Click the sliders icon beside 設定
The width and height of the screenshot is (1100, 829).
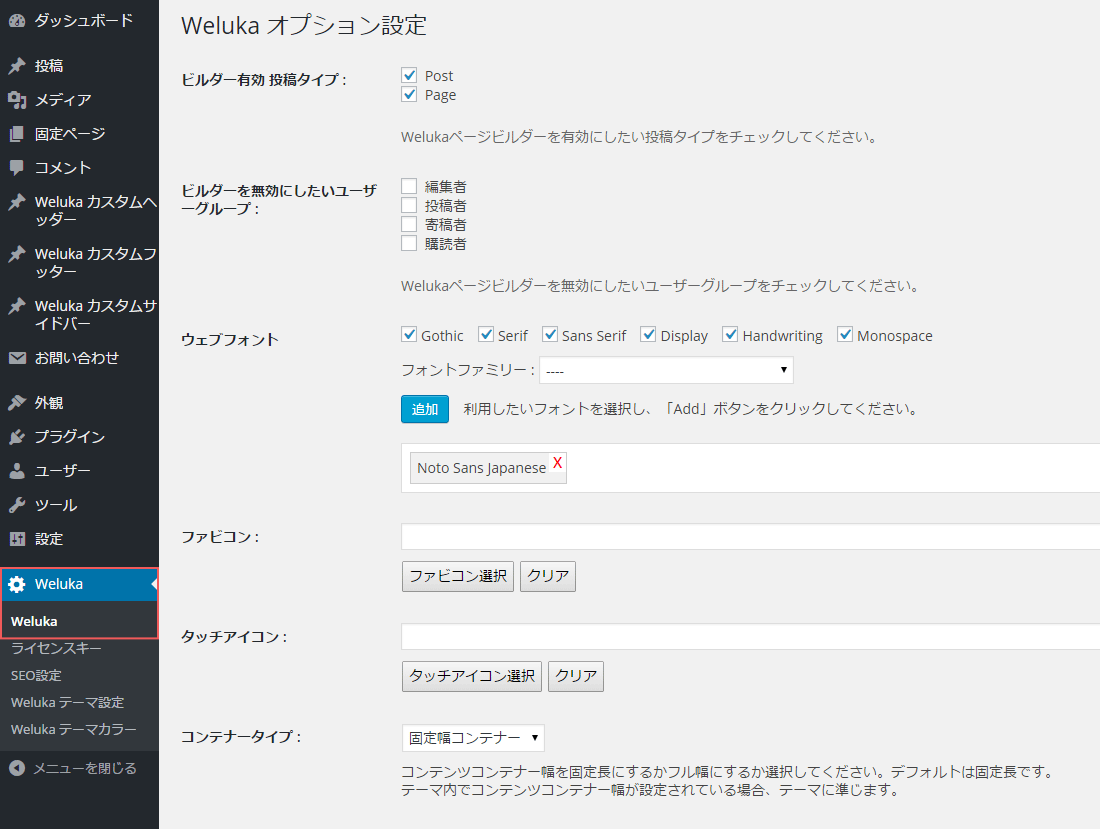(17, 539)
